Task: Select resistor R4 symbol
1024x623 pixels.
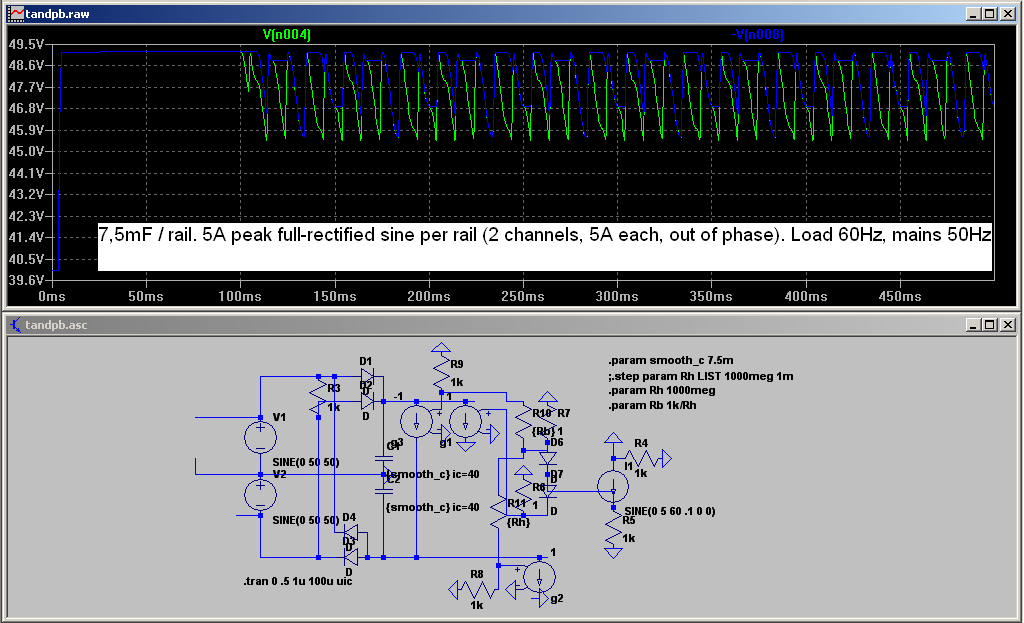Action: click(641, 458)
